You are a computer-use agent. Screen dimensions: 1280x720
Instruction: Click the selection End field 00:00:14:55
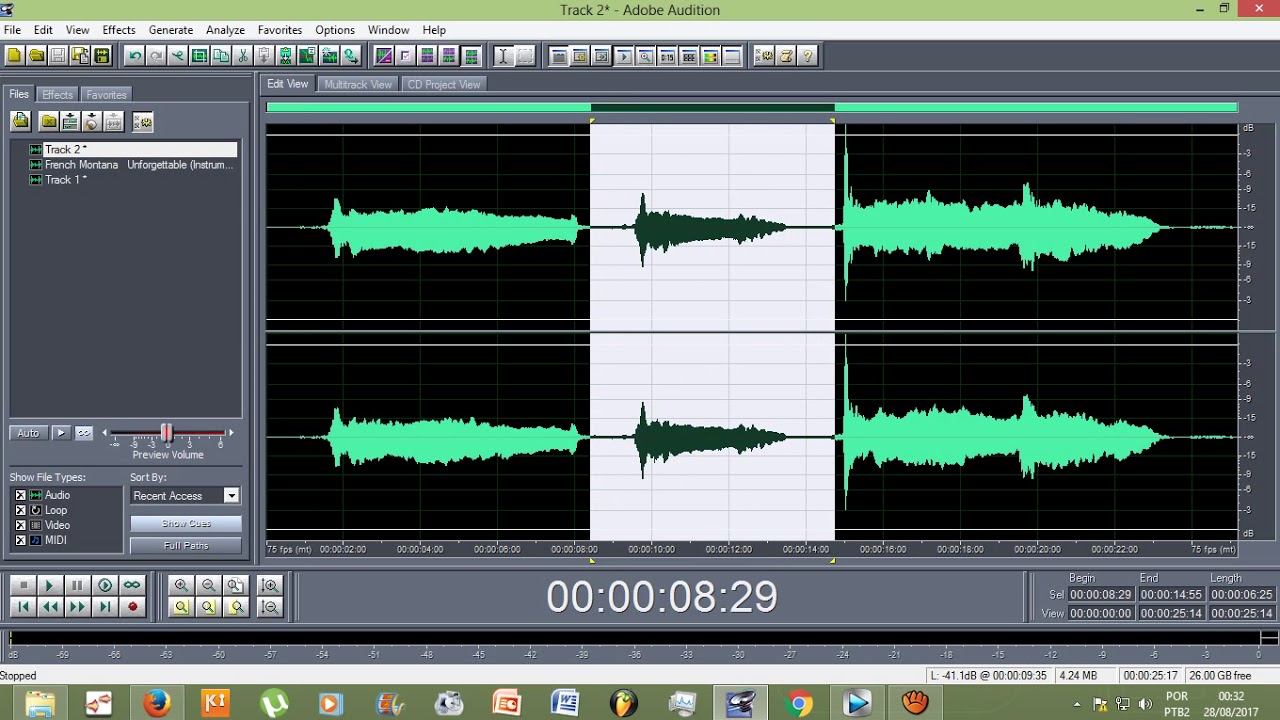coord(1171,595)
